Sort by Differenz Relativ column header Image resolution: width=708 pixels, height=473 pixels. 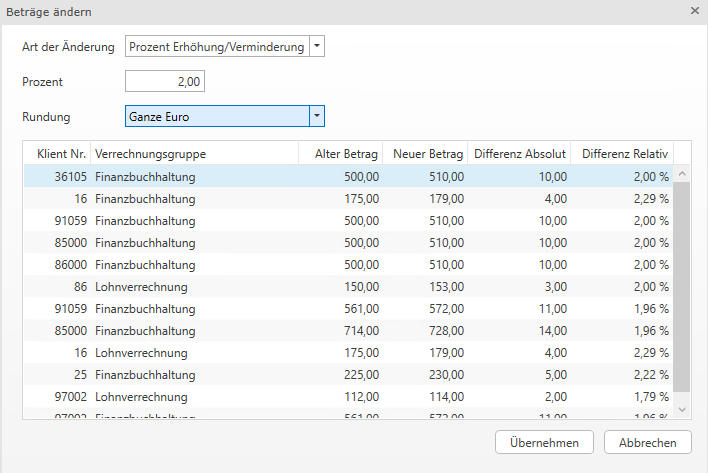point(624,153)
